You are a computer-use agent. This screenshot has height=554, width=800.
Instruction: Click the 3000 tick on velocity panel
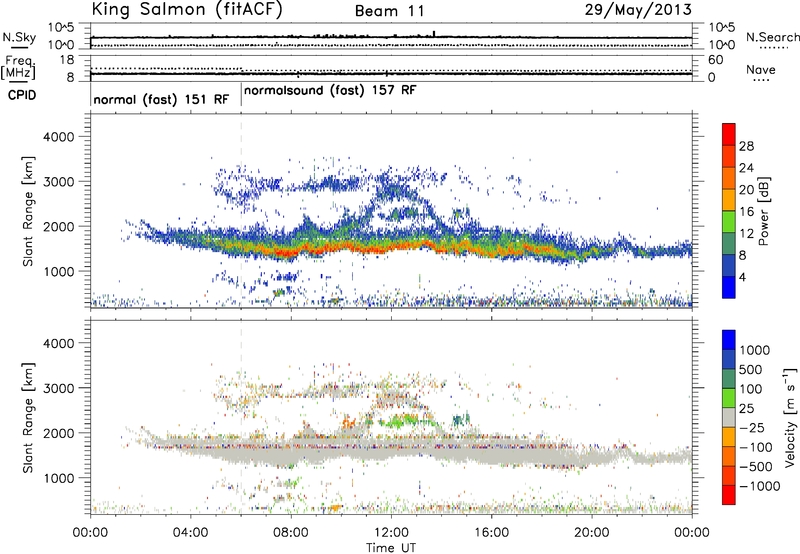point(58,388)
